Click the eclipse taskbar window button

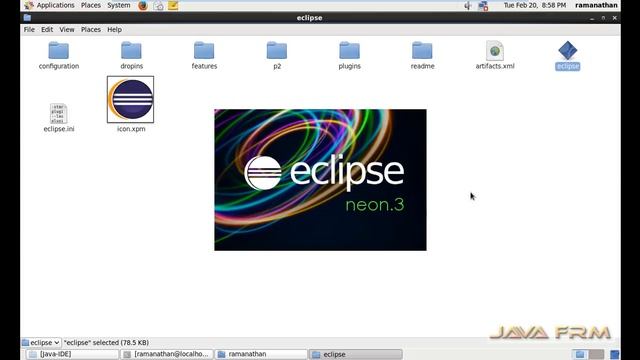[356, 354]
